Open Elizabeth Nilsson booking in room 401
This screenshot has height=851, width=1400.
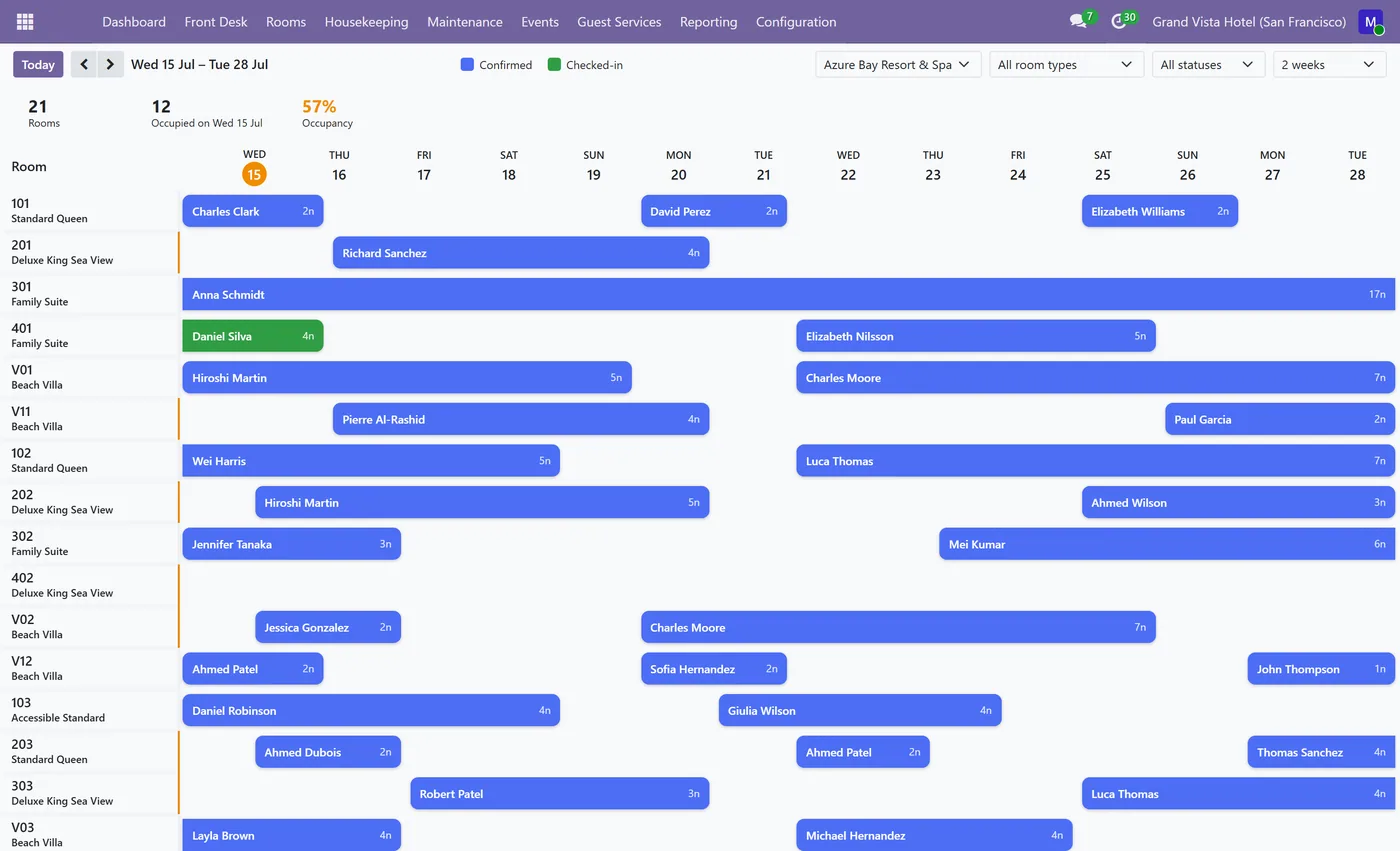tap(976, 336)
